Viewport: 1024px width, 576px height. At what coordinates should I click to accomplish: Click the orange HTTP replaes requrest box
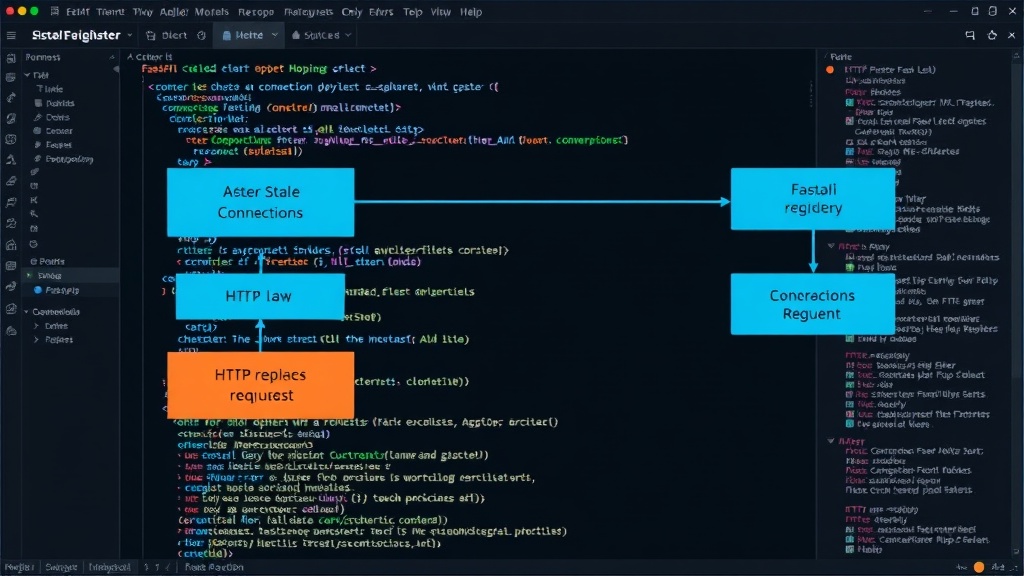point(261,385)
